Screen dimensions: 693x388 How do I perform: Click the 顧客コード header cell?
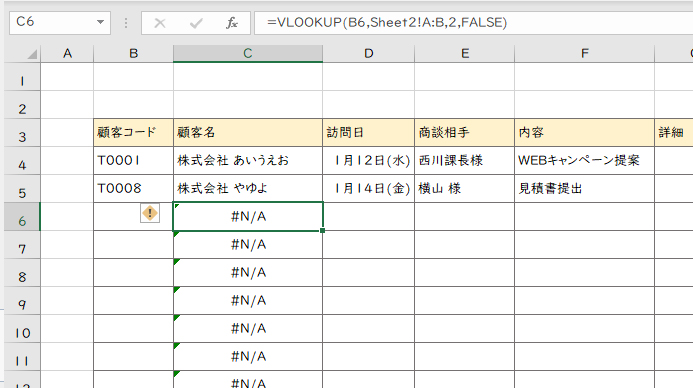(x=133, y=133)
